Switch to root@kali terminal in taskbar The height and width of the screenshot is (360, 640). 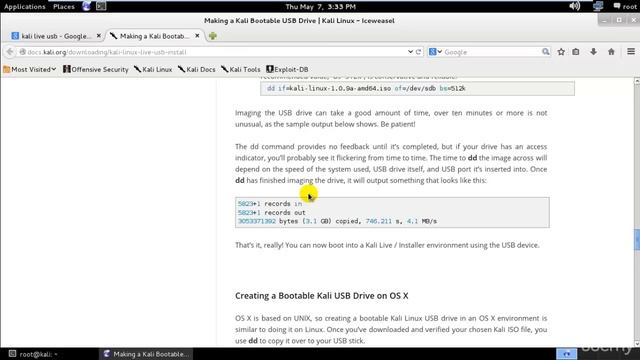pos(34,354)
